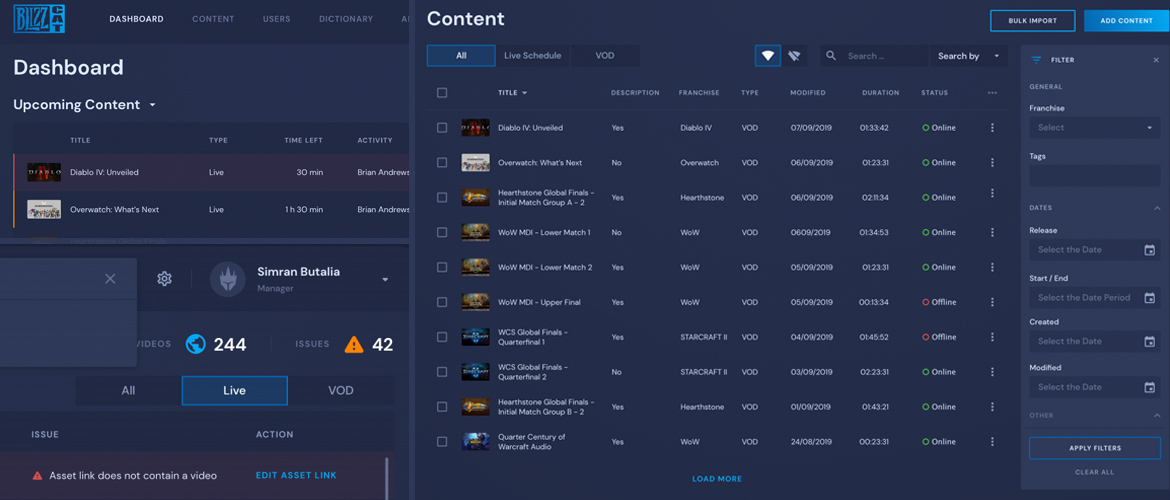
Task: Click the orange issues warning icon
Action: 354,344
